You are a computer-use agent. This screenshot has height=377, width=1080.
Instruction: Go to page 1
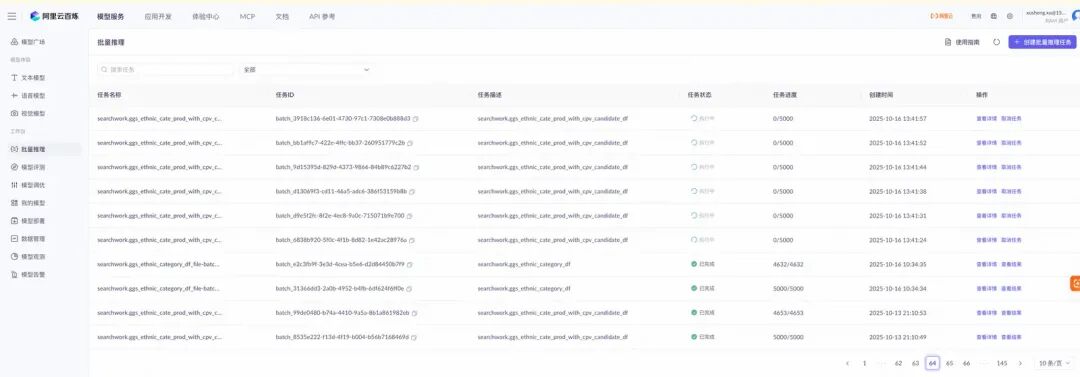864,363
